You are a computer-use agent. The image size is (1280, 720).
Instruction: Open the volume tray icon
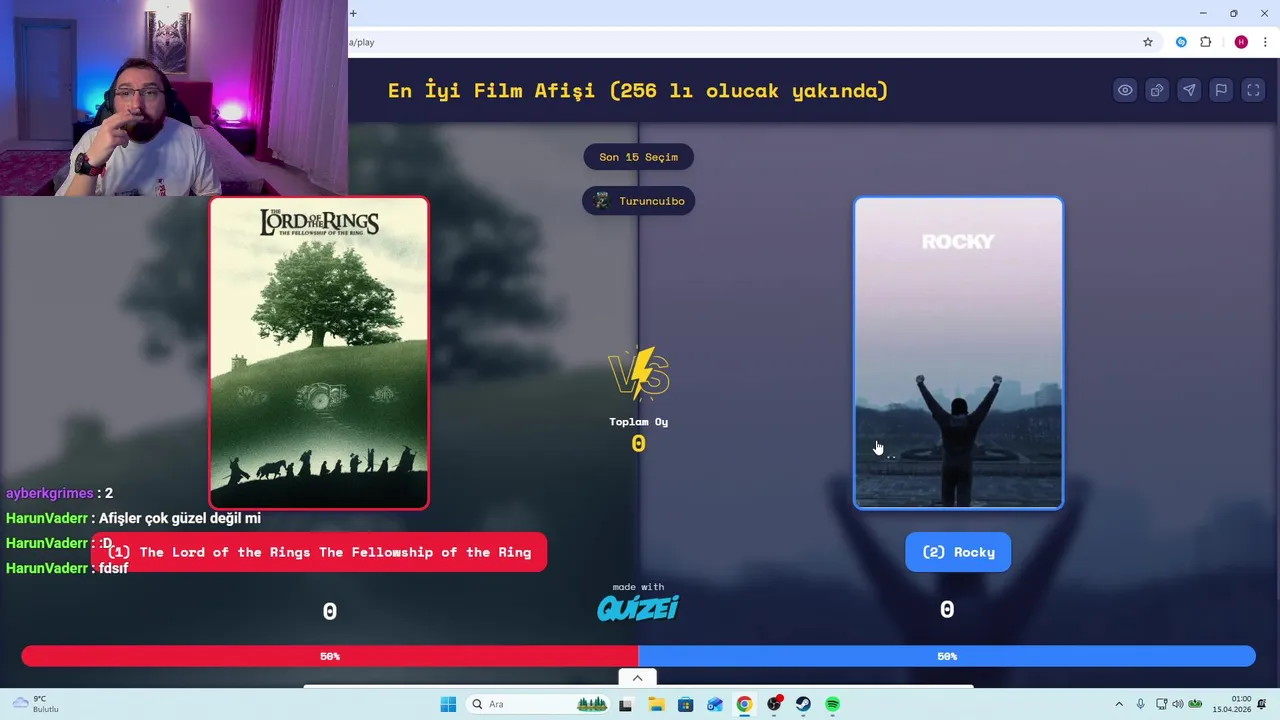(x=1177, y=704)
